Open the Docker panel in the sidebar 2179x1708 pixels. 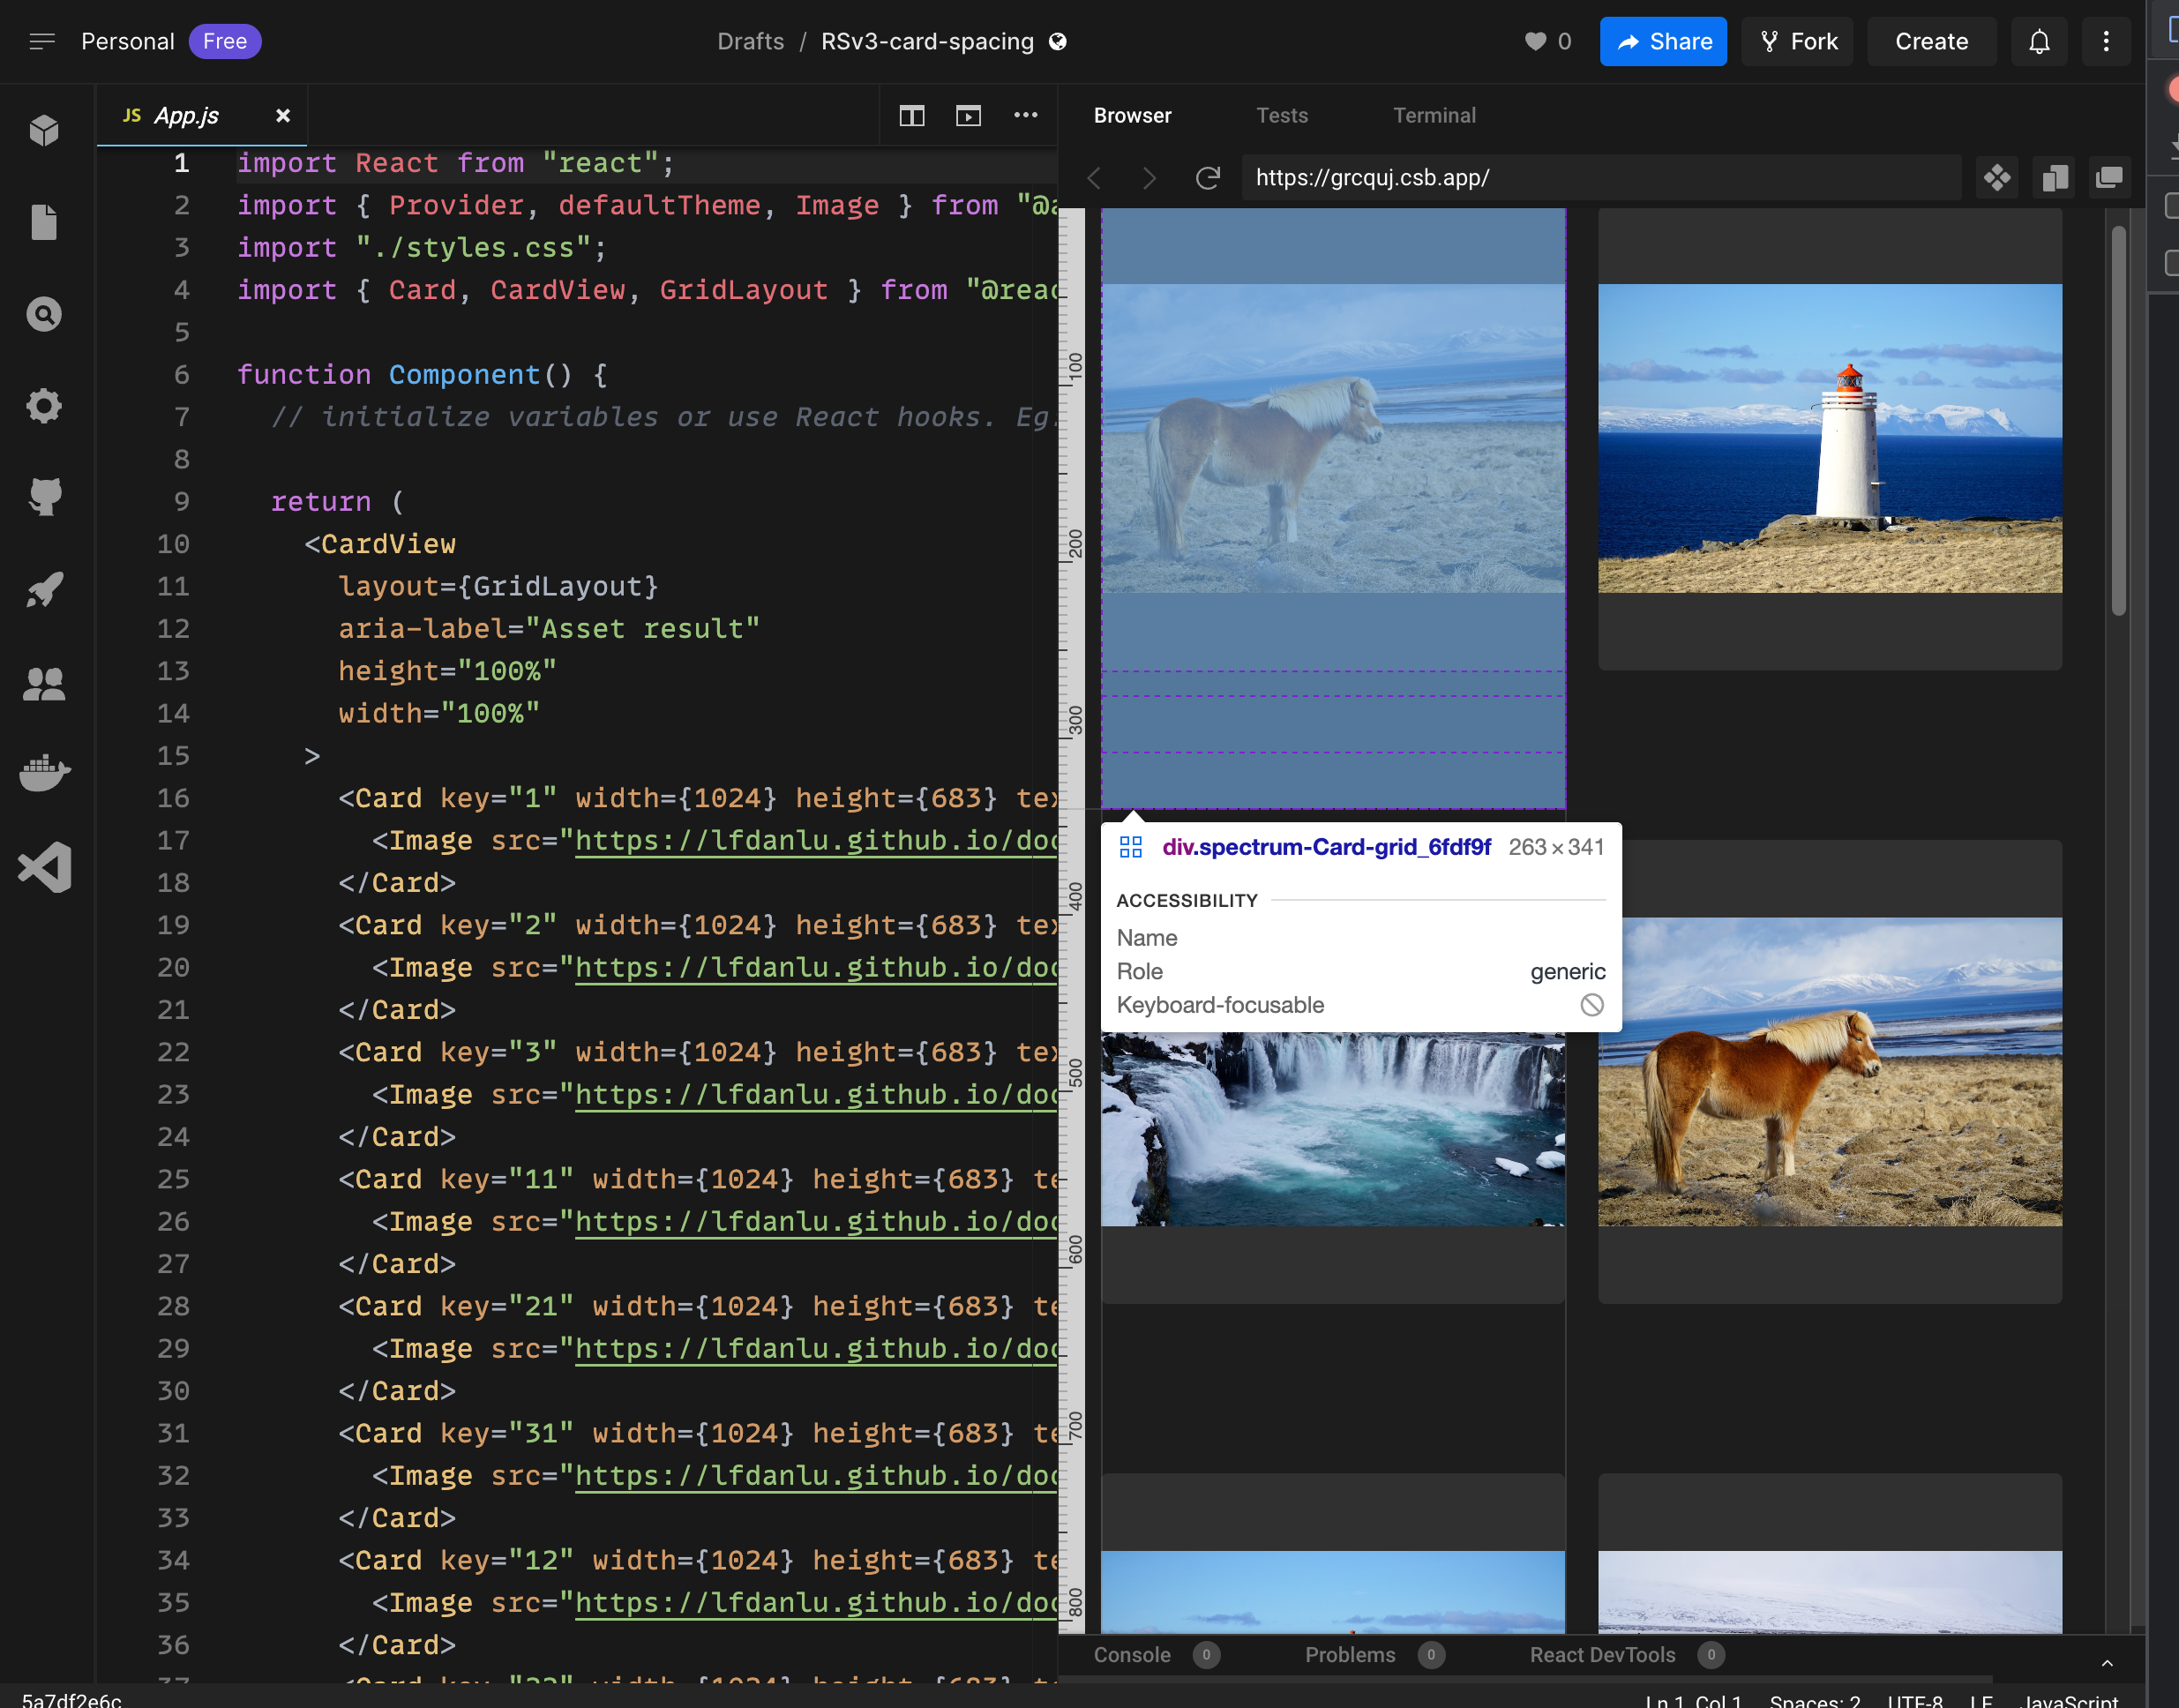[x=44, y=772]
